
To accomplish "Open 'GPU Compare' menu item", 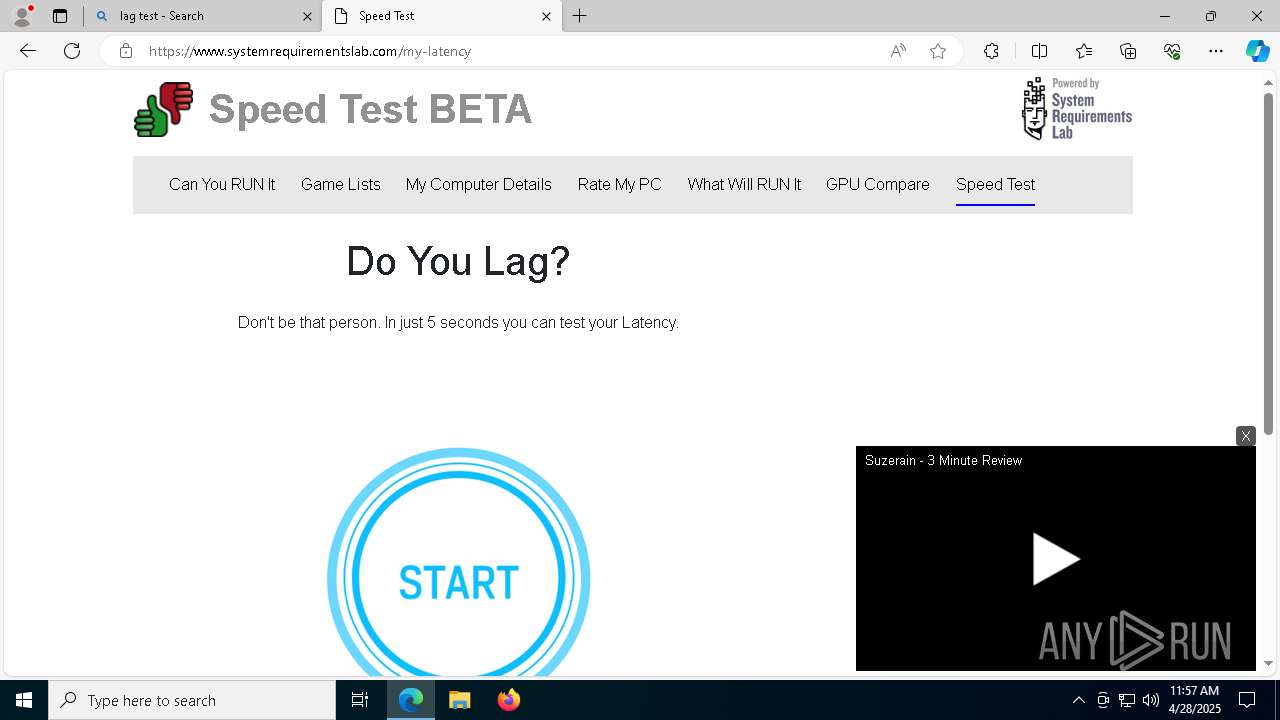I will point(878,184).
